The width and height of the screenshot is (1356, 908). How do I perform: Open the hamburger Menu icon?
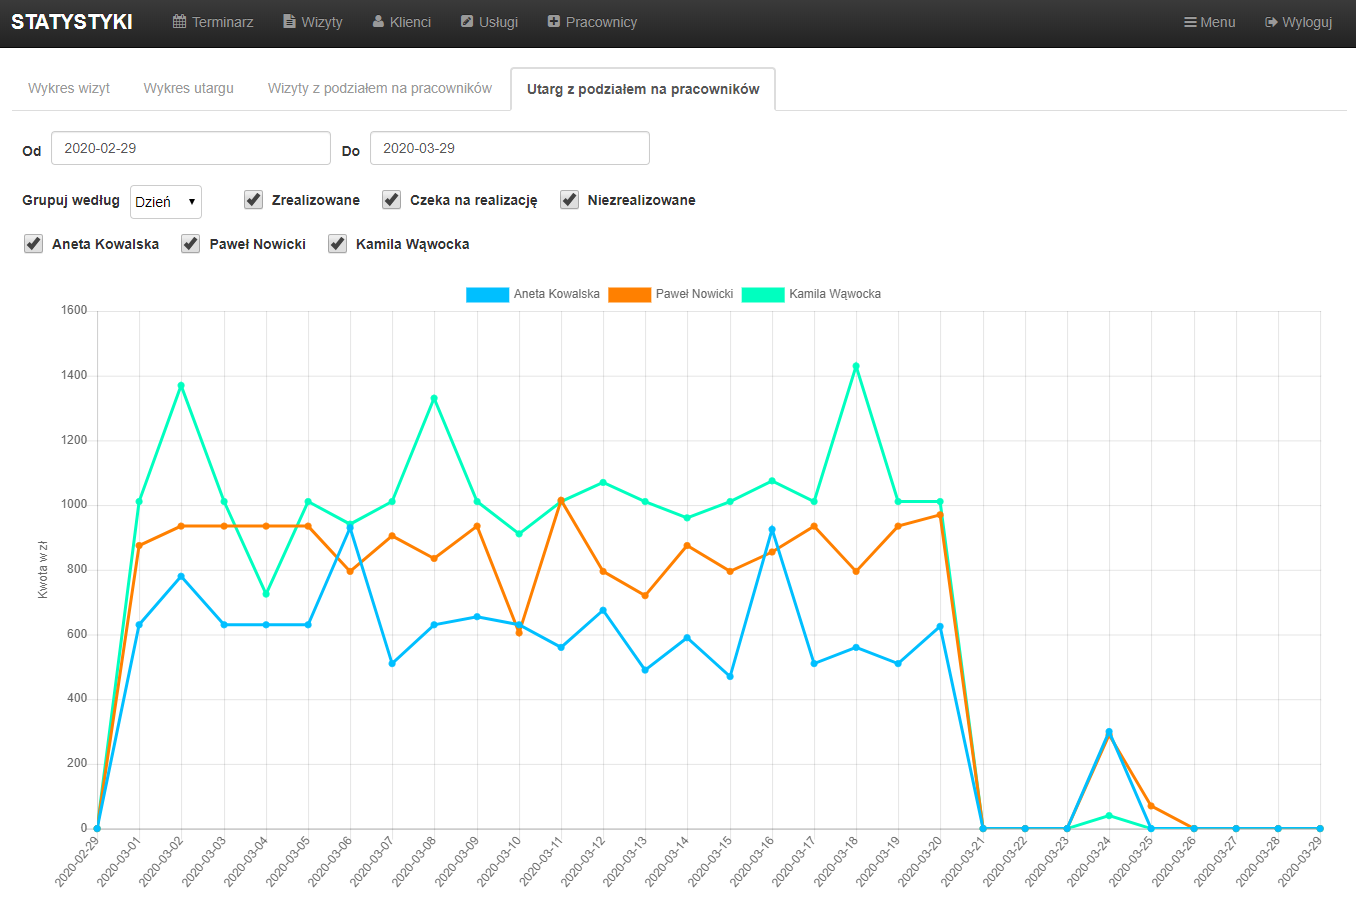[x=1190, y=22]
